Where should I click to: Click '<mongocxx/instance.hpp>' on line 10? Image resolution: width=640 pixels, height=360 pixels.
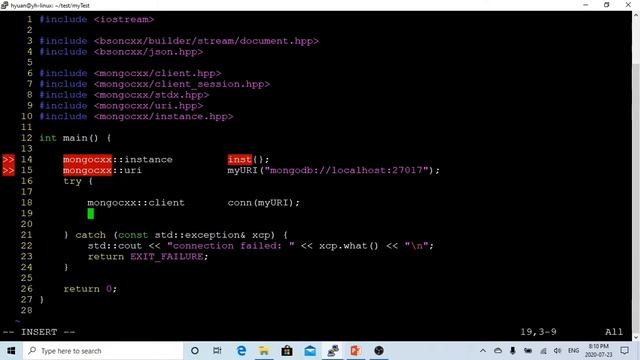pos(164,116)
